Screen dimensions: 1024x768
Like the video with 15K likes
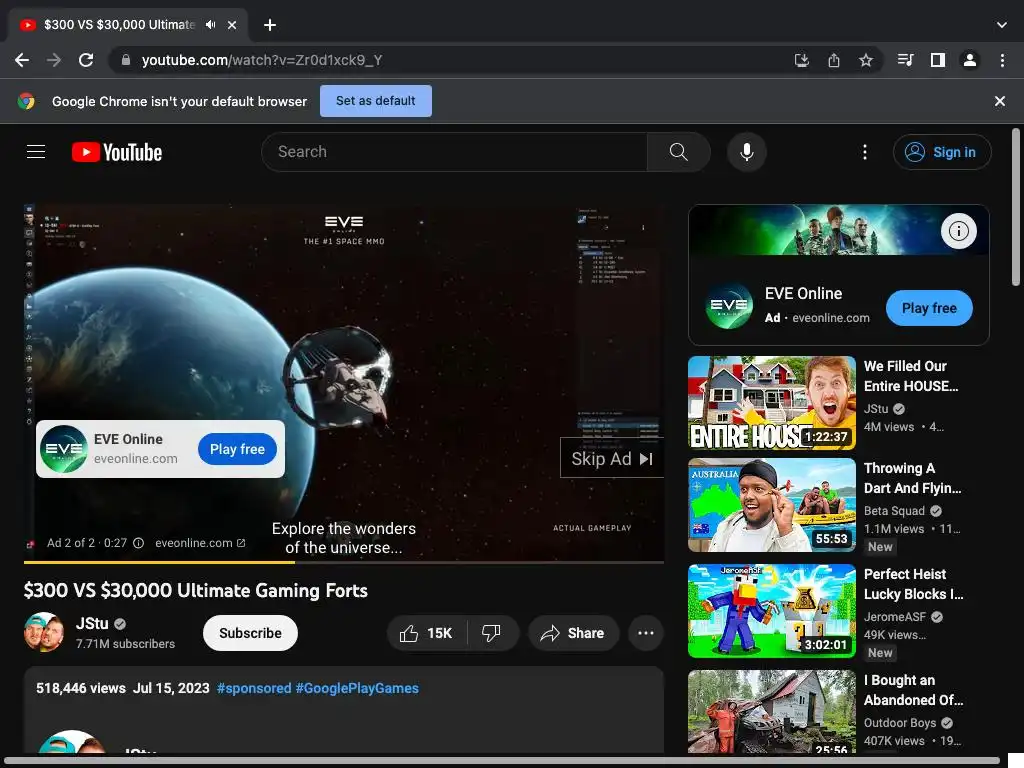426,633
